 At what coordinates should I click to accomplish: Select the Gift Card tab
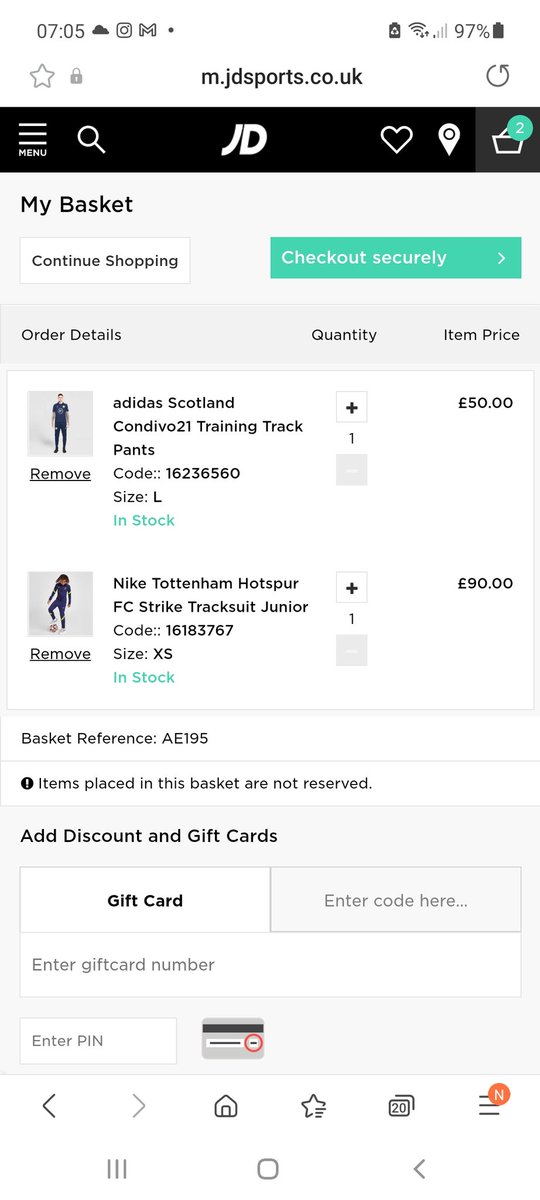(145, 900)
